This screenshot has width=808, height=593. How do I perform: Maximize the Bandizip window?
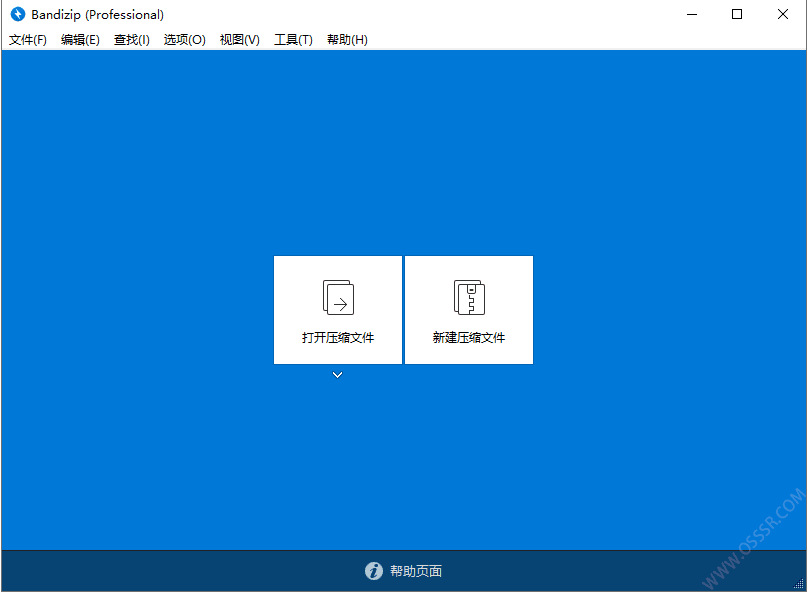click(x=737, y=14)
